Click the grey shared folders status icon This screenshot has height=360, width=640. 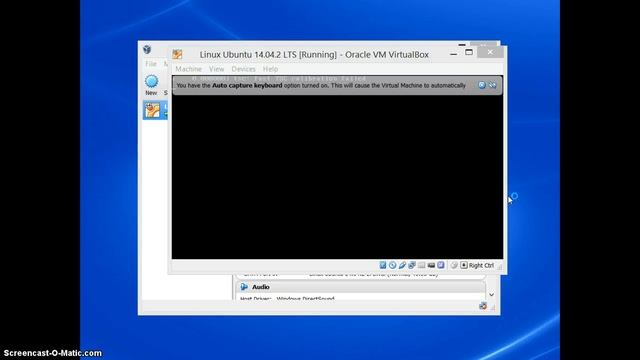[x=421, y=265]
